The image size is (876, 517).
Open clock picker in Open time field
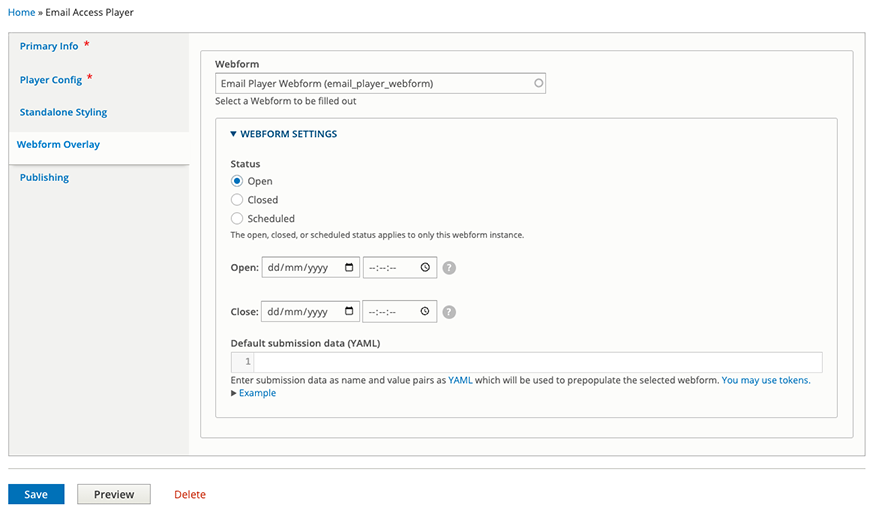[425, 267]
